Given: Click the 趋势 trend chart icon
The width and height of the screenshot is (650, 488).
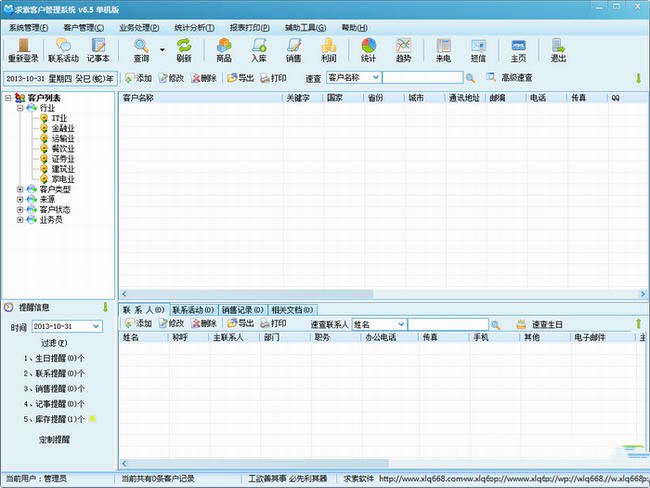Looking at the screenshot, I should click(403, 50).
